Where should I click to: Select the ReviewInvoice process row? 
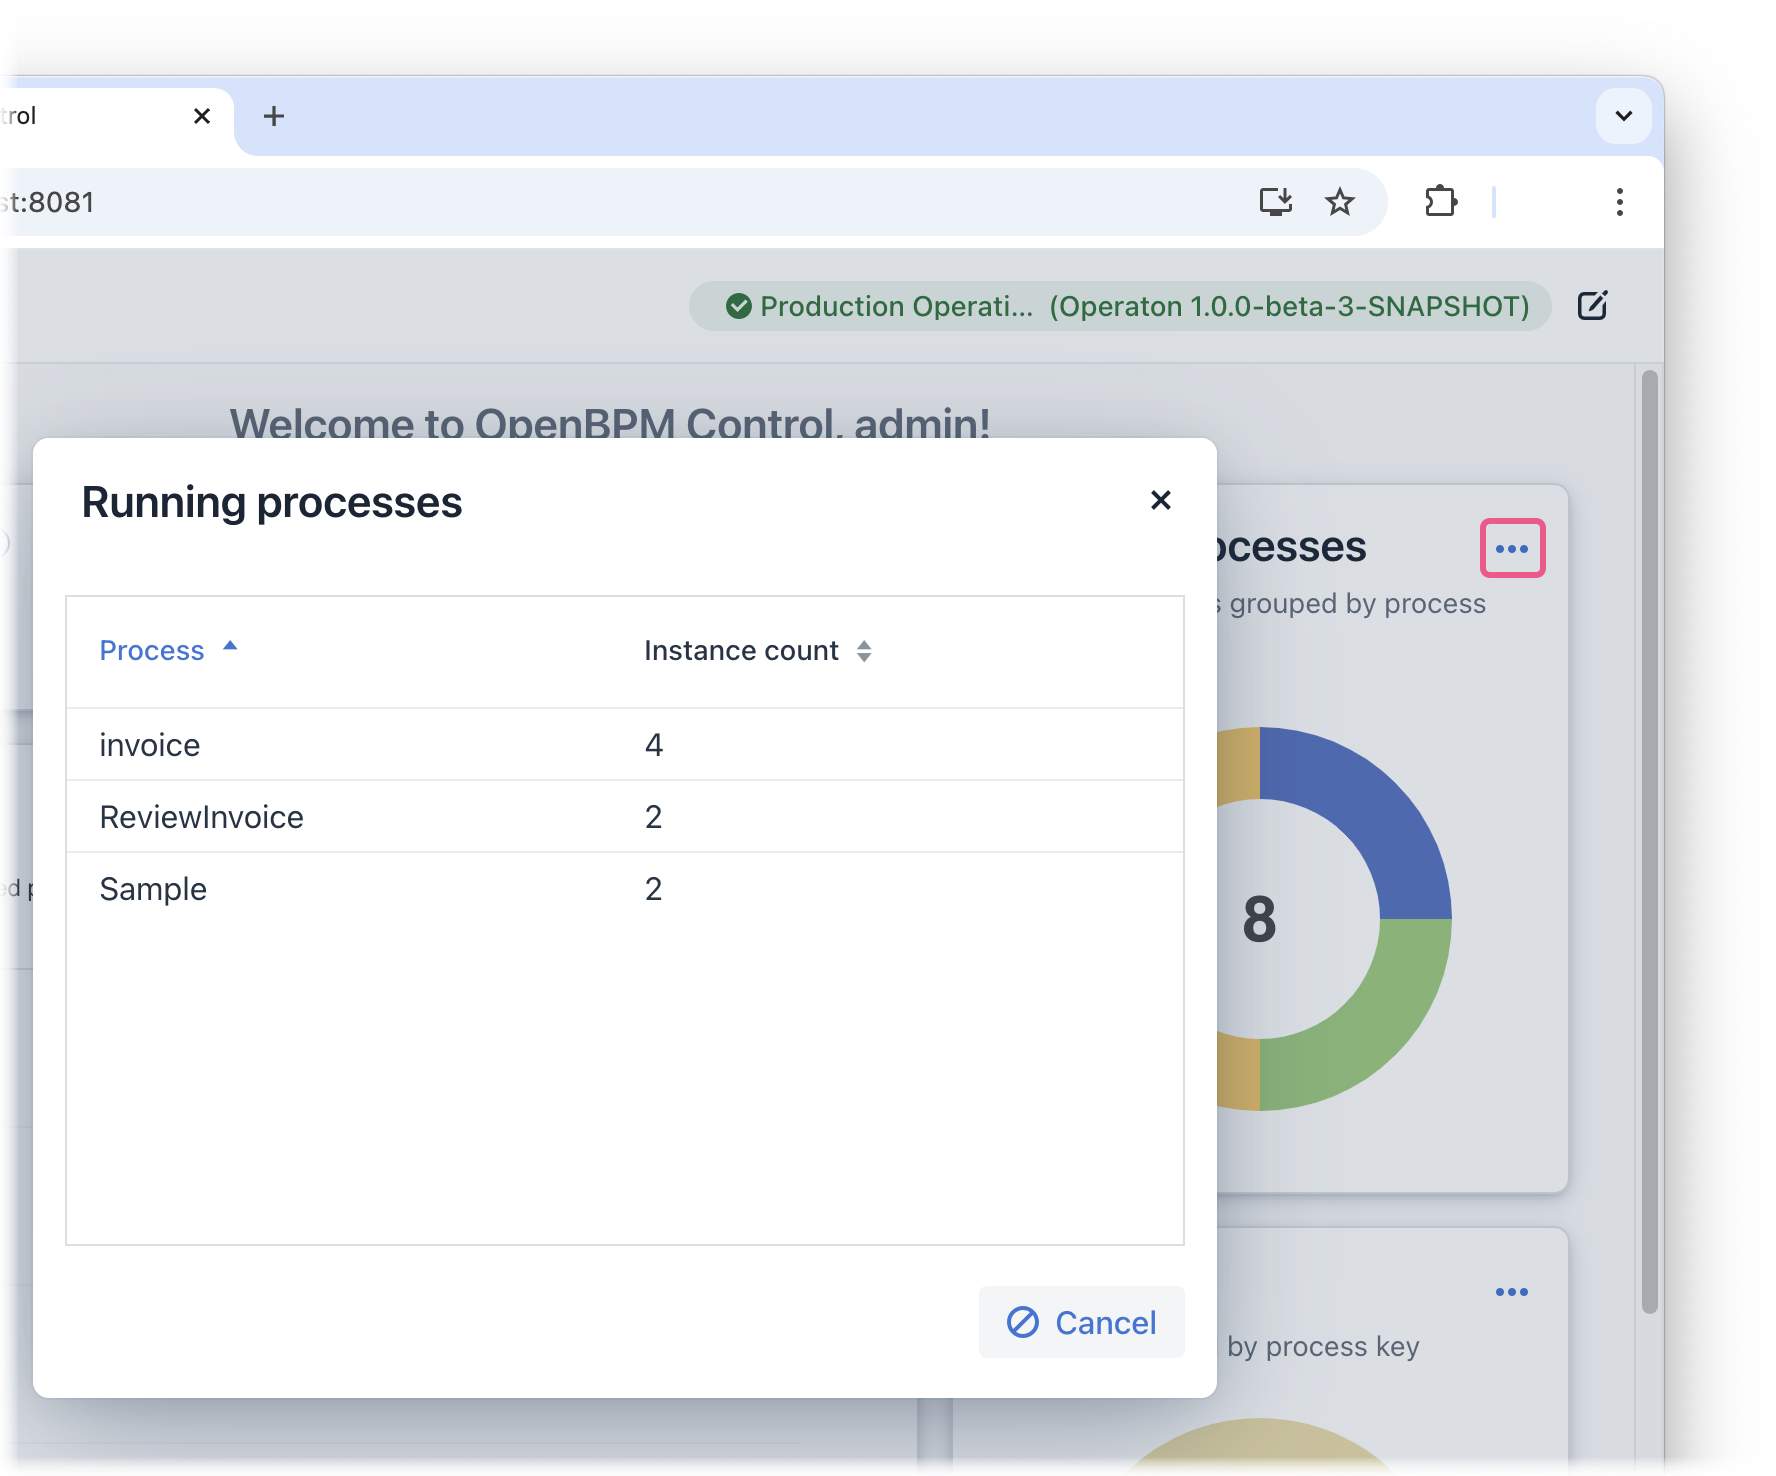[x=625, y=817]
